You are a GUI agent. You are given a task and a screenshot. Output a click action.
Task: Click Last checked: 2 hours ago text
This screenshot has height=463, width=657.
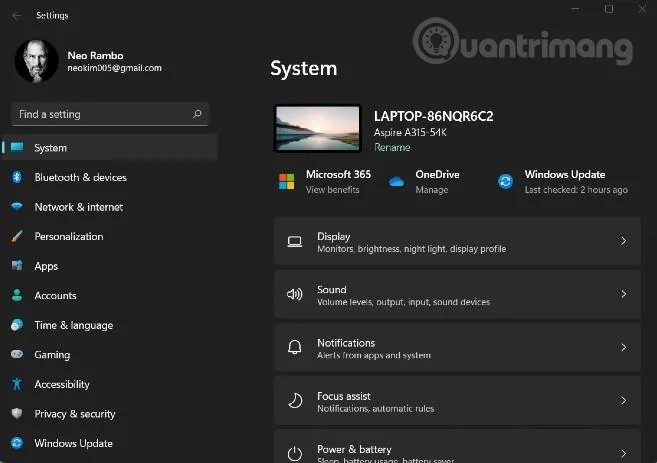coord(576,190)
